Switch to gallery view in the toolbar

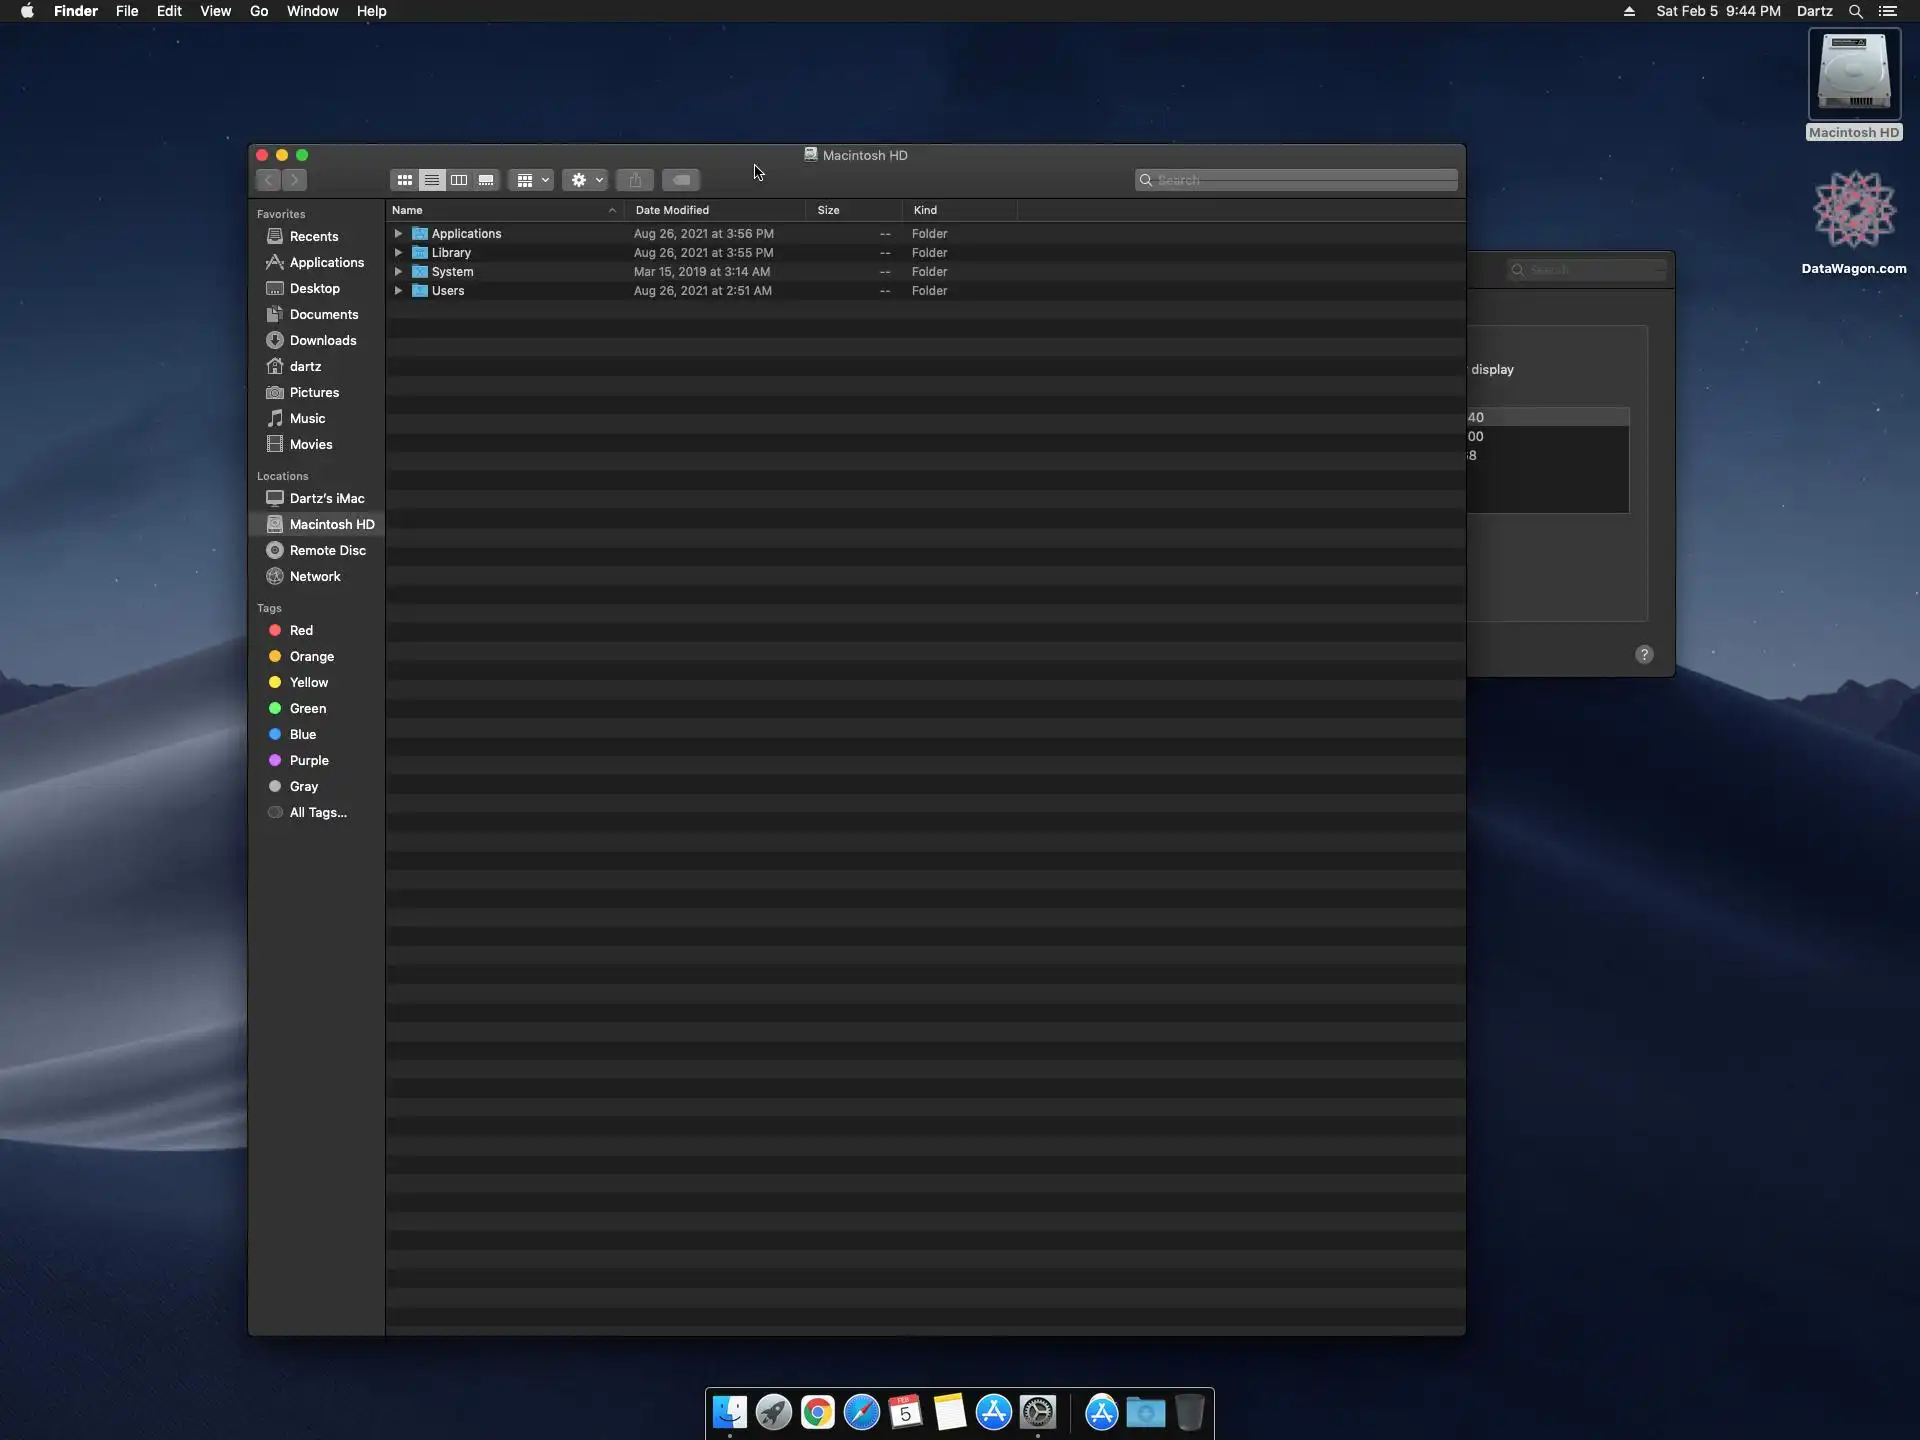pyautogui.click(x=486, y=180)
